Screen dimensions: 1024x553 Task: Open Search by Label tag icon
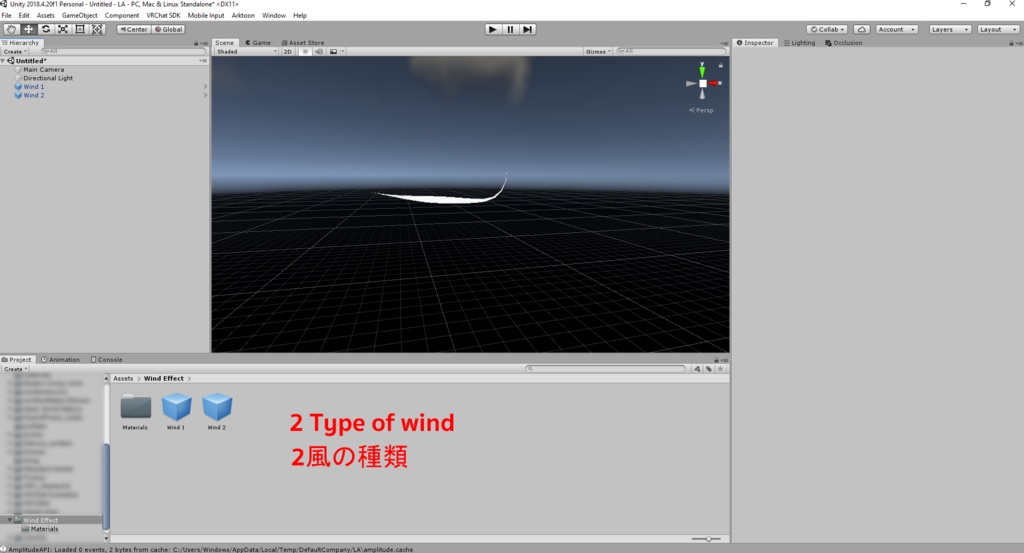(x=709, y=369)
